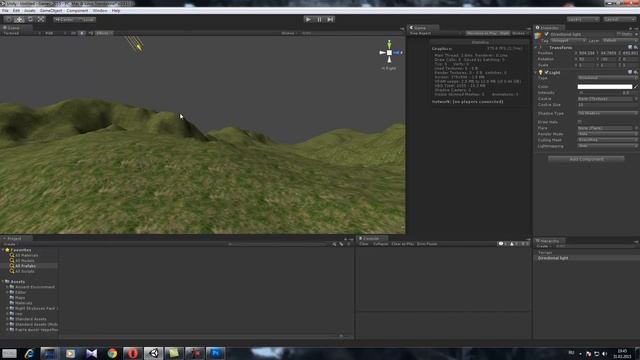The height and width of the screenshot is (360, 640).
Task: Select the Console tab
Action: 371,238
